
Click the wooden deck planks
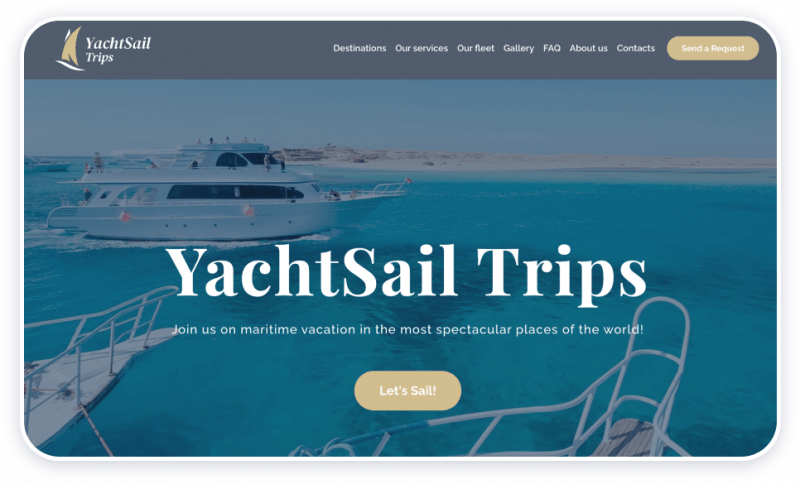coord(625,438)
